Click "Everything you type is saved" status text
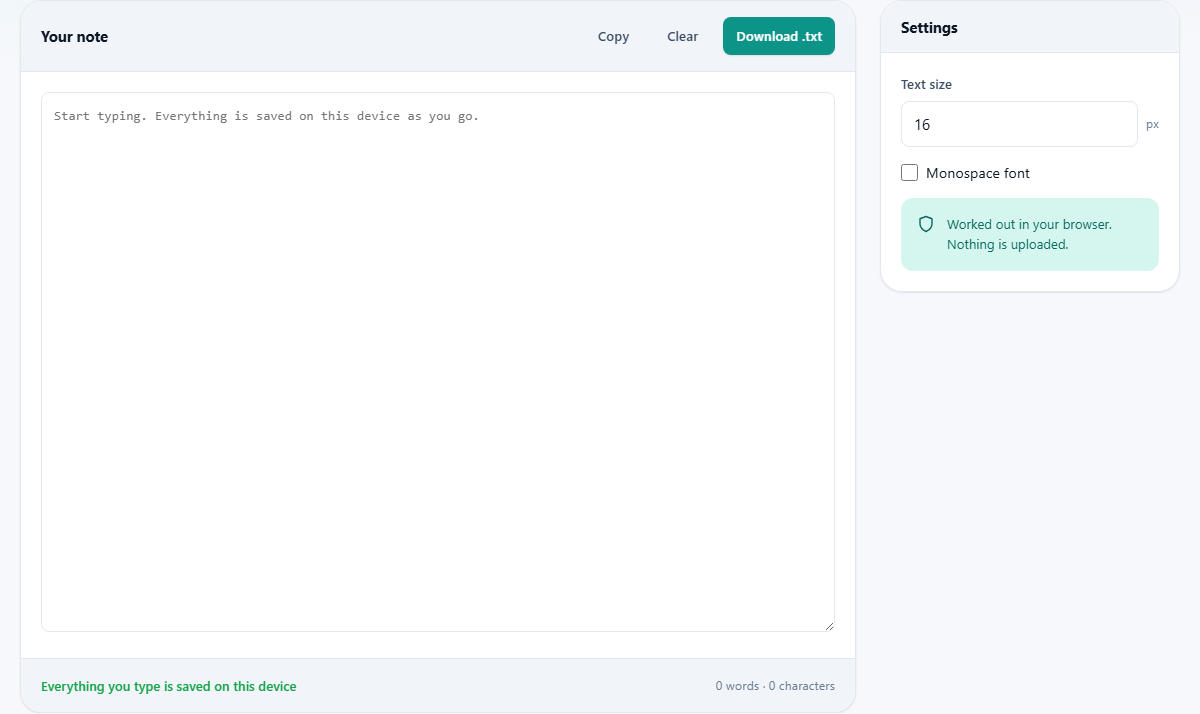The height and width of the screenshot is (714, 1200). click(x=168, y=686)
